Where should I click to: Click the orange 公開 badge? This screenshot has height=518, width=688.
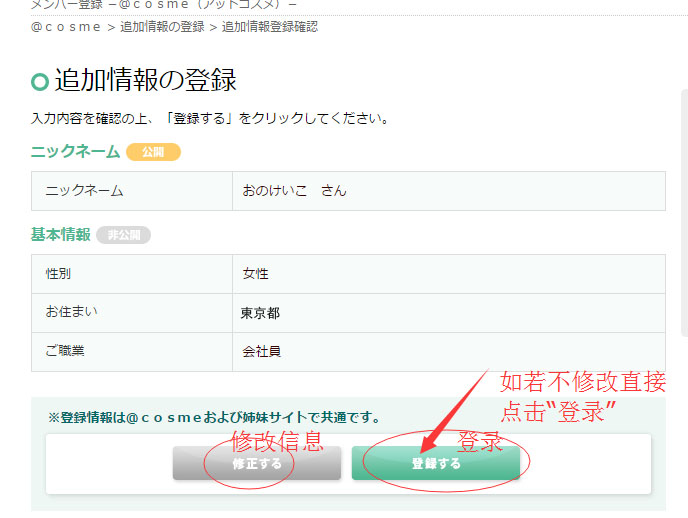(153, 152)
